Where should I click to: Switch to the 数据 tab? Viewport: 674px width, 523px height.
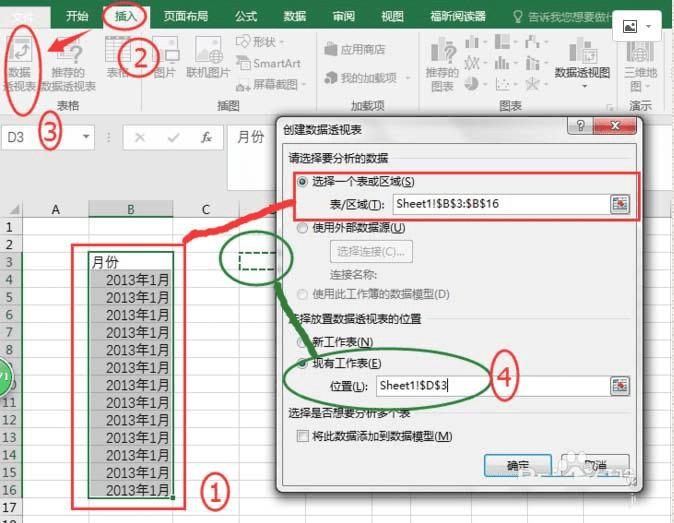(x=295, y=16)
